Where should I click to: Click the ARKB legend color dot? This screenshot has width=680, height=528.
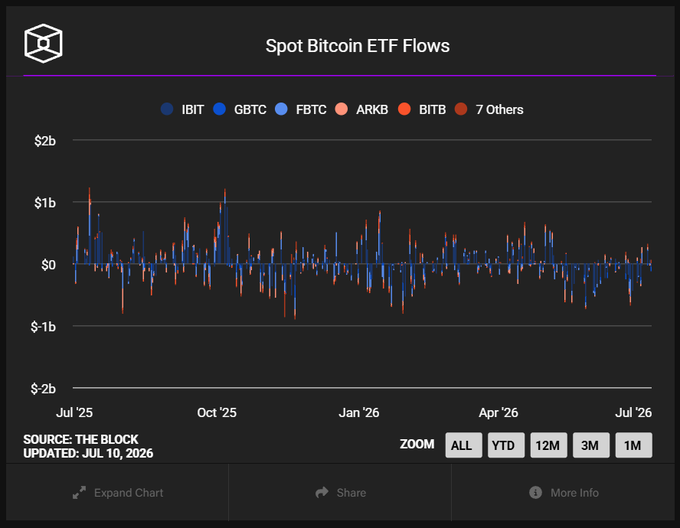pos(341,109)
